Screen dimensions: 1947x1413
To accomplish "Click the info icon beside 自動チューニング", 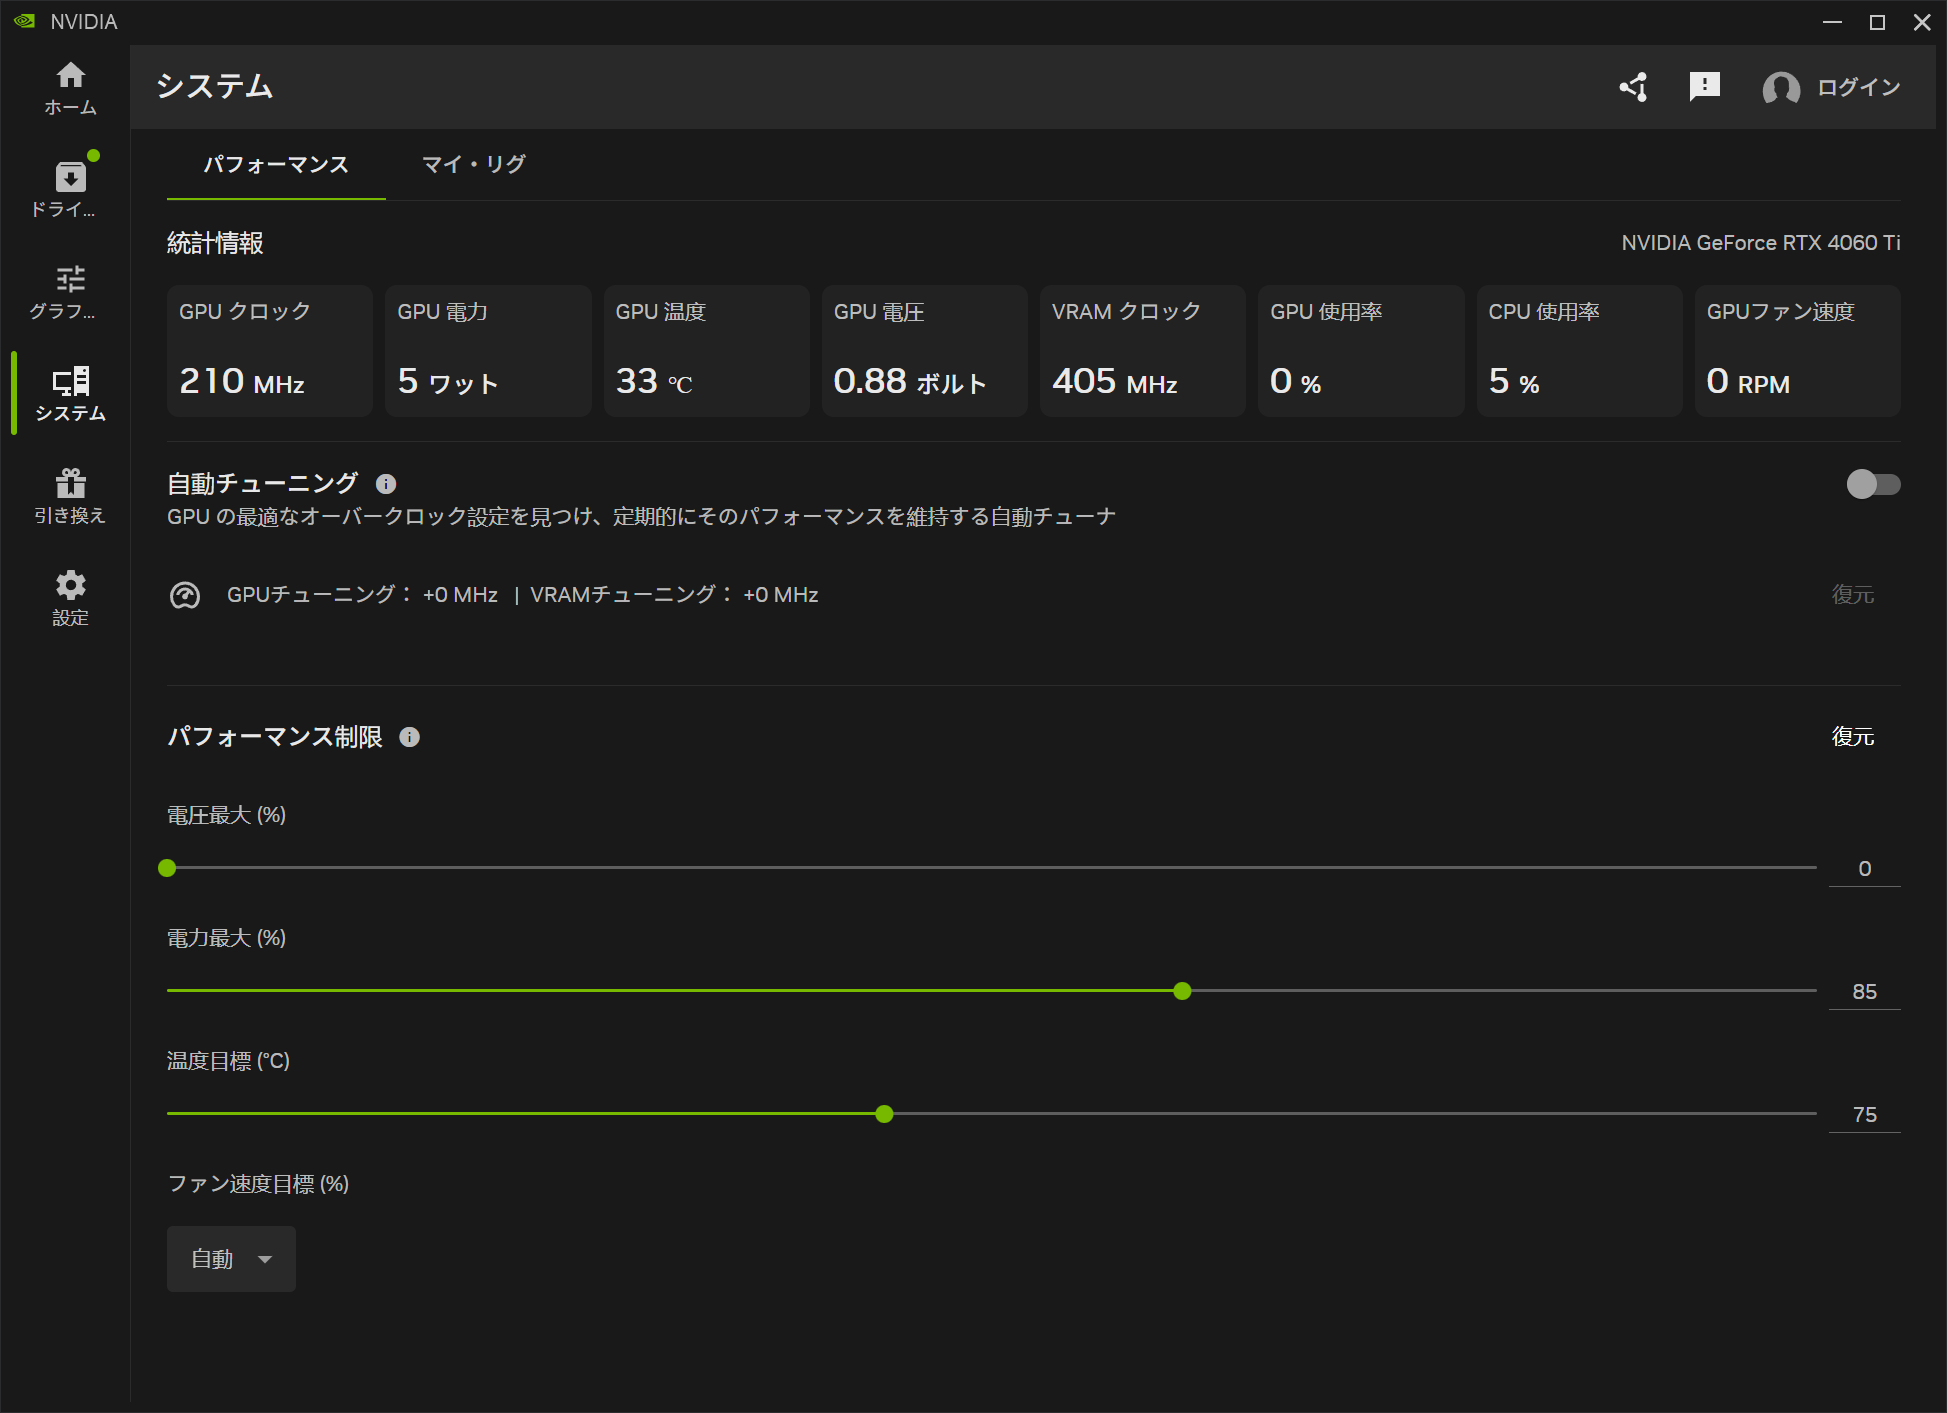I will [386, 484].
